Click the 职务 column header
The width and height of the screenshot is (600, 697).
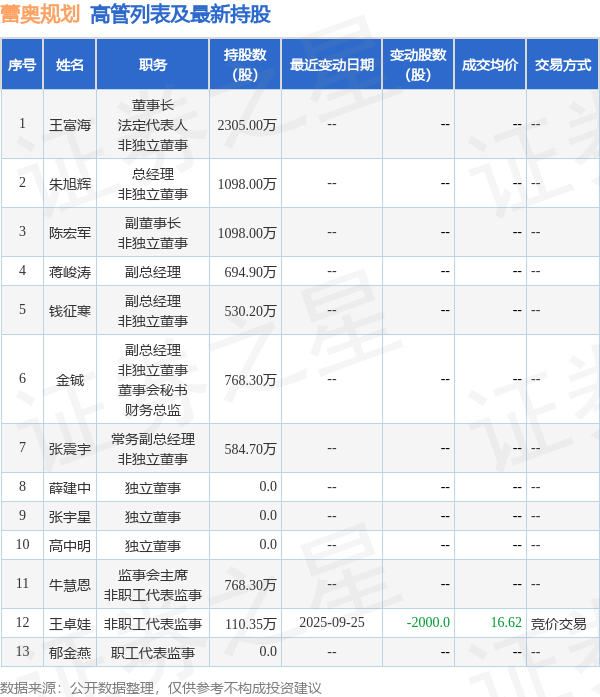[153, 65]
